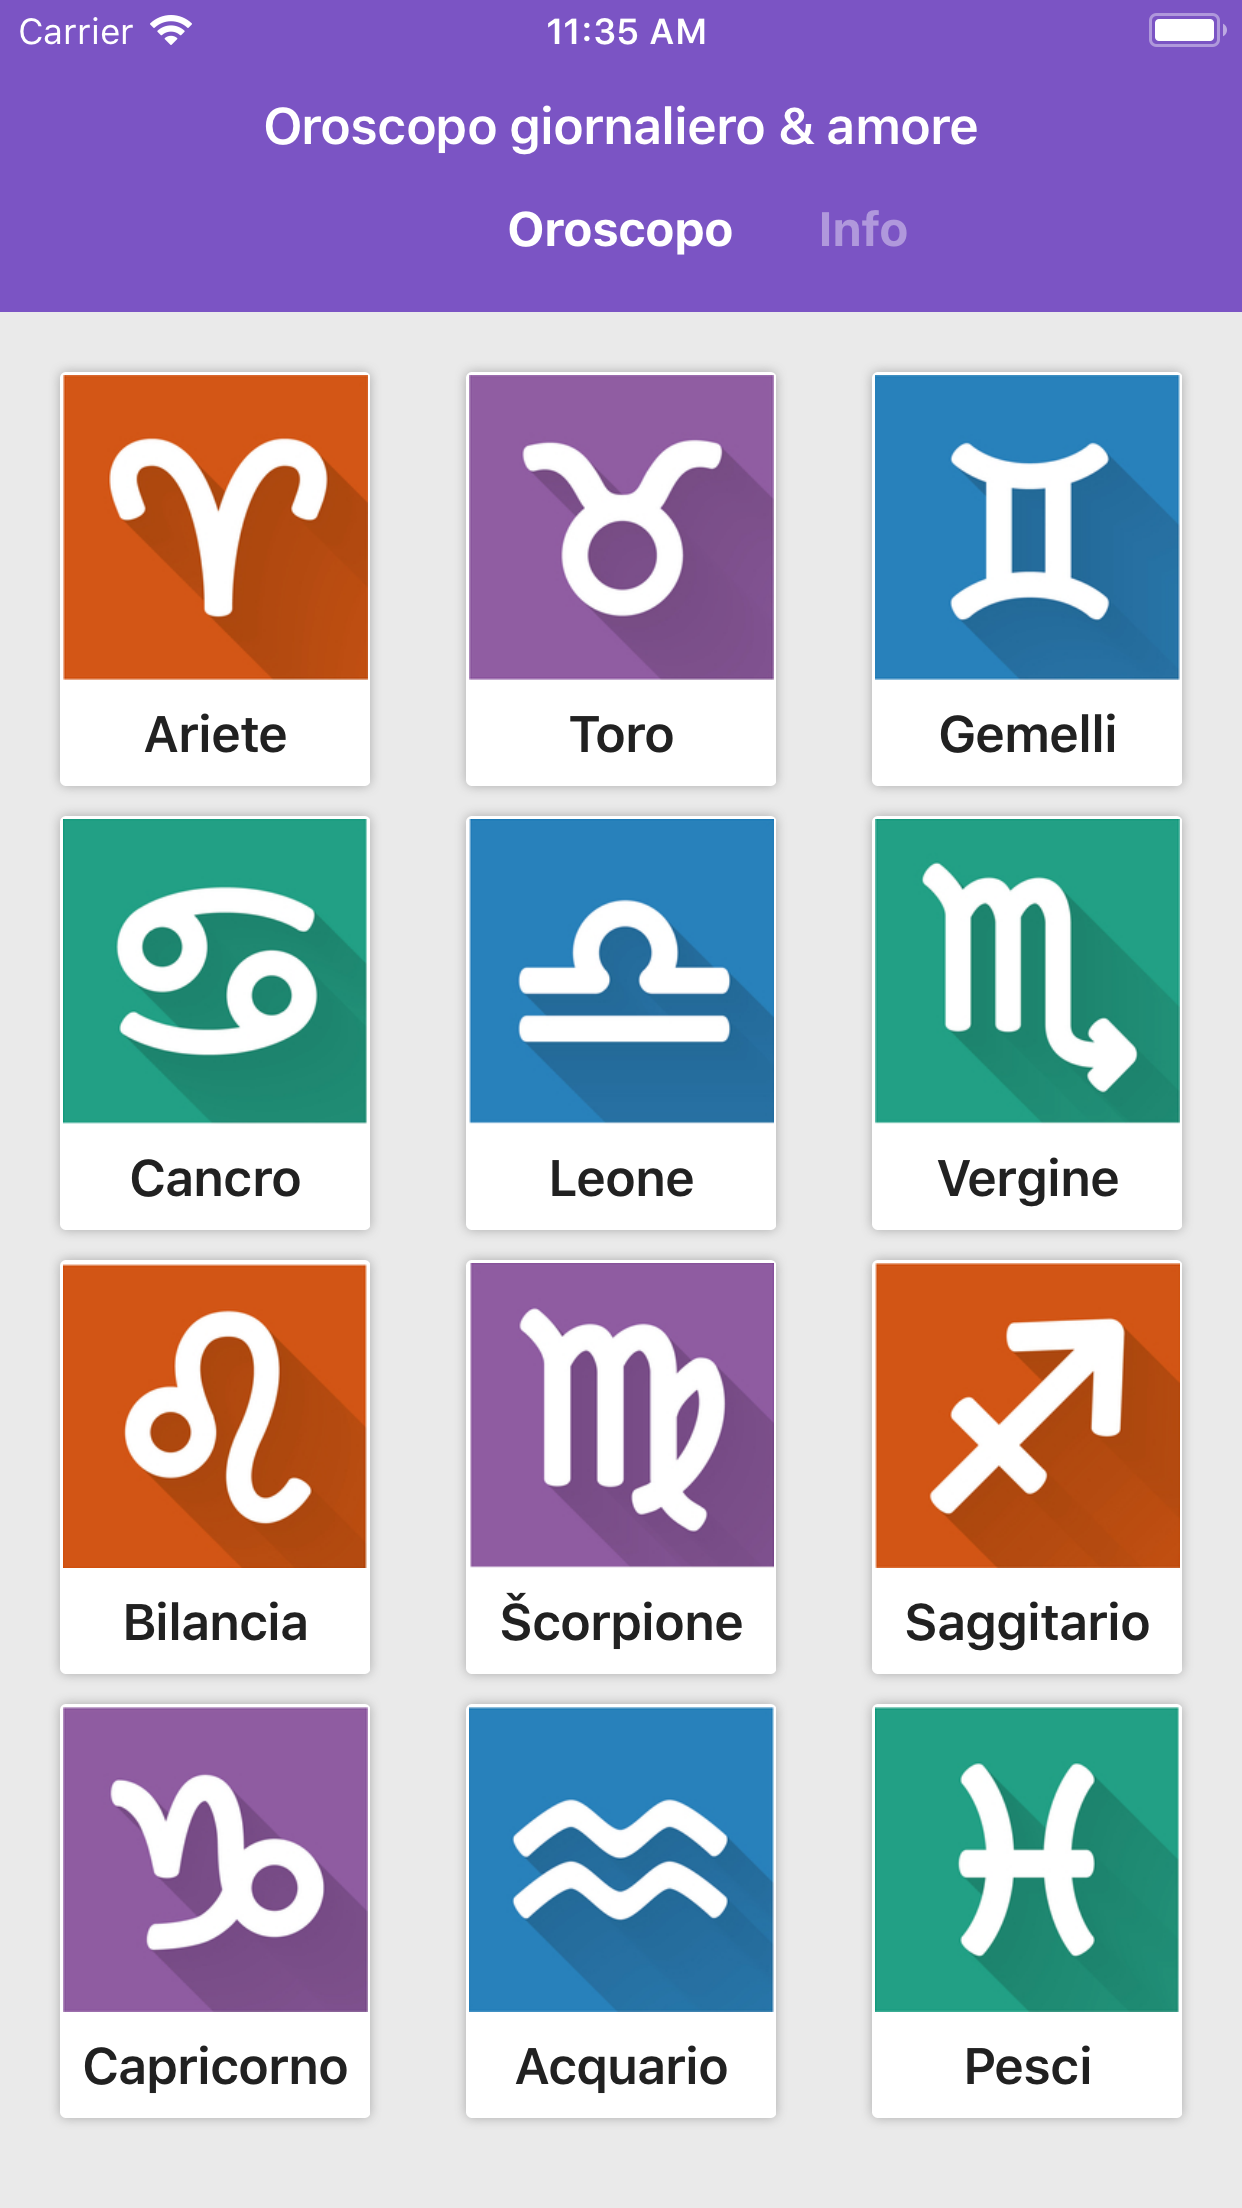The width and height of the screenshot is (1242, 2208).
Task: Tap the Ariete ram symbol icon
Action: (x=216, y=527)
